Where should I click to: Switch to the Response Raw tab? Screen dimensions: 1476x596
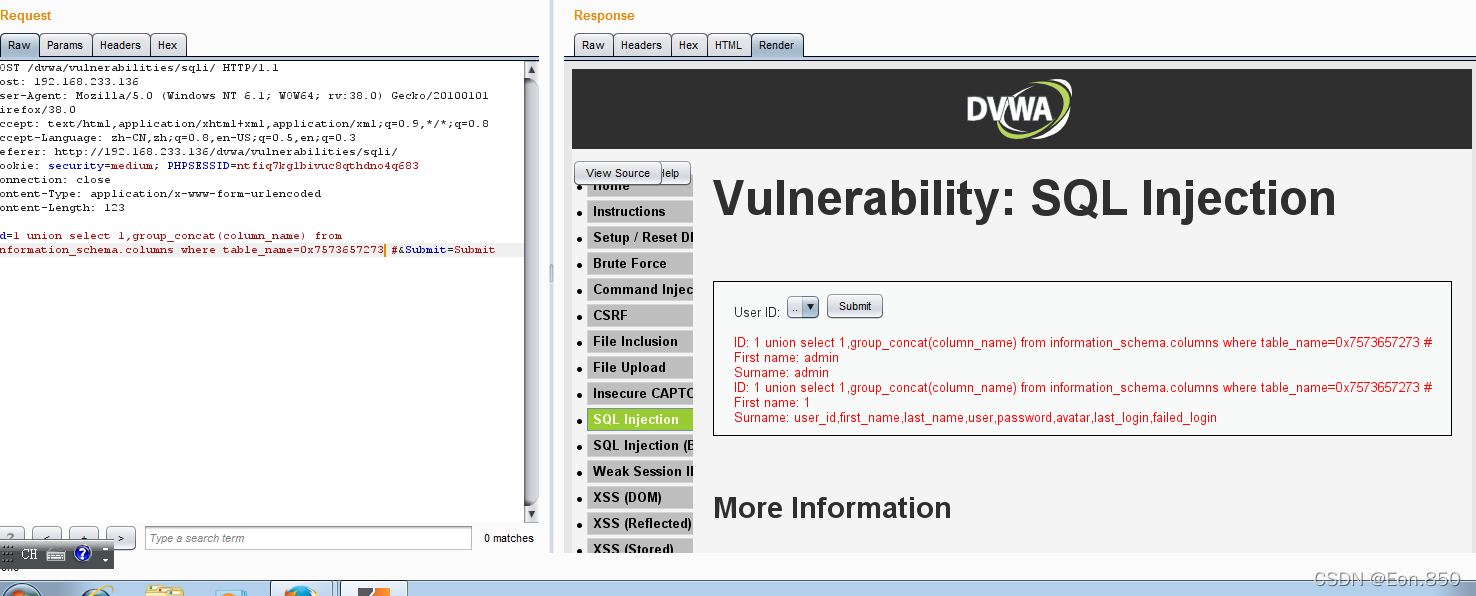tap(593, 45)
